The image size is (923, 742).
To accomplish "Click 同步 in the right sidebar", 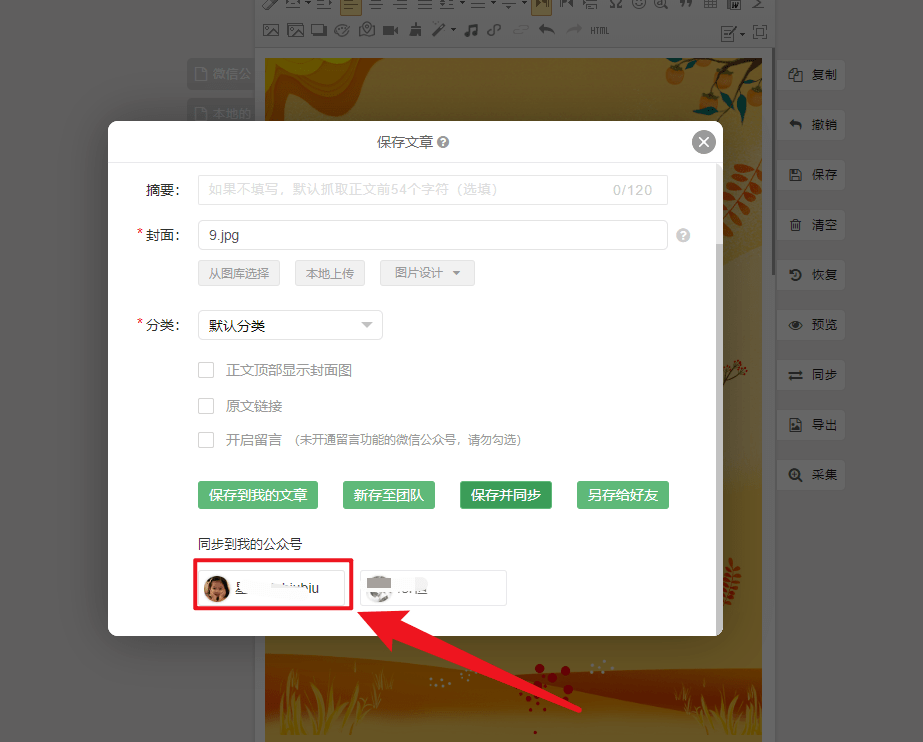I will coord(811,375).
